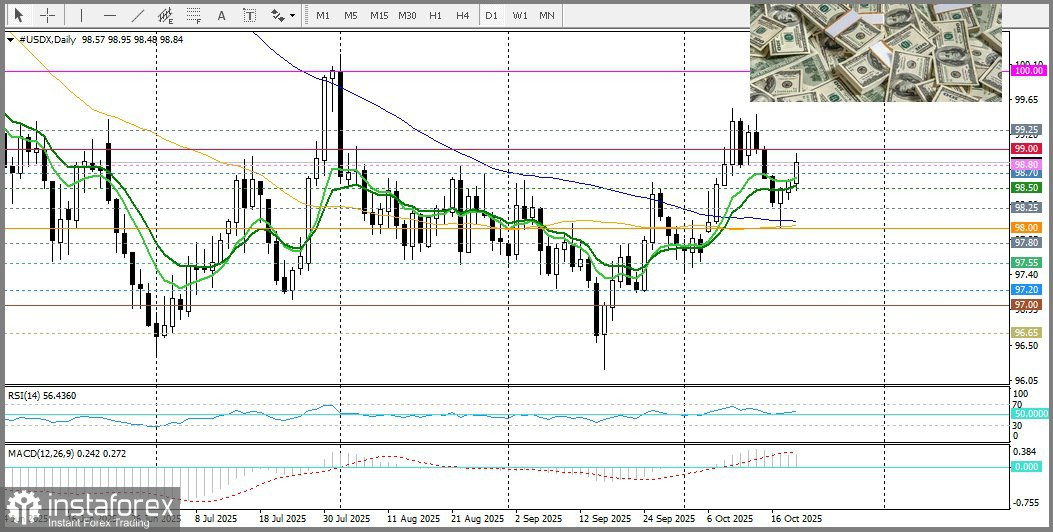
Task: Pick the trendline drawing tool
Action: click(x=137, y=15)
